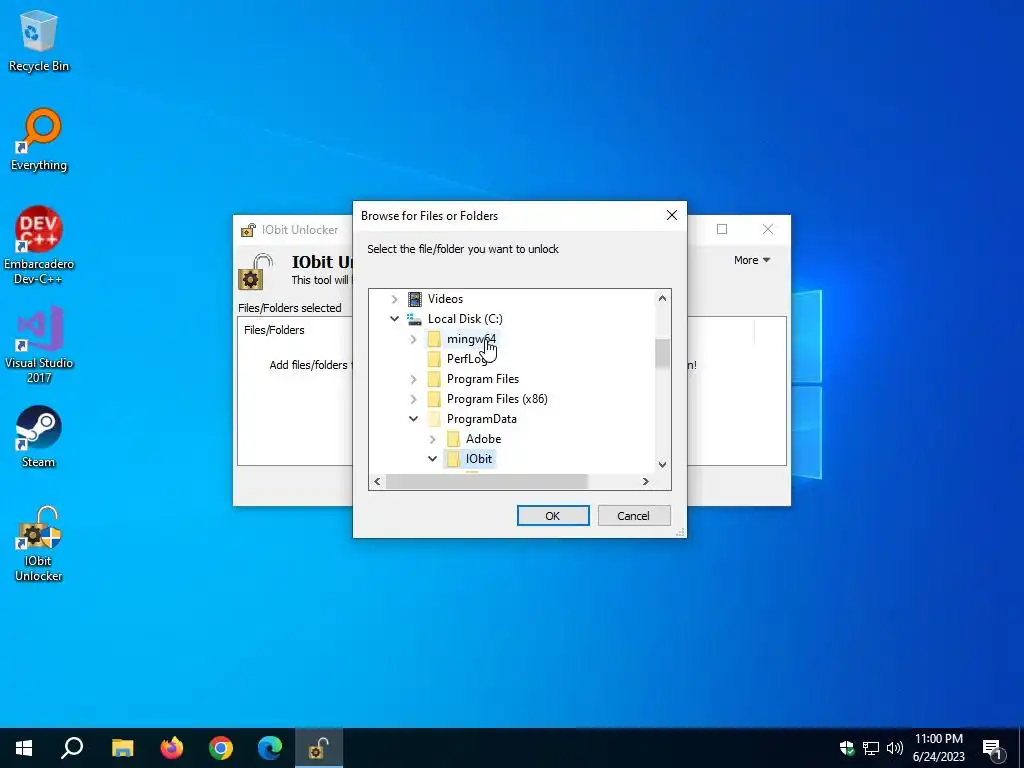Open the taskbar clock and date
1024x768 pixels.
pos(938,748)
